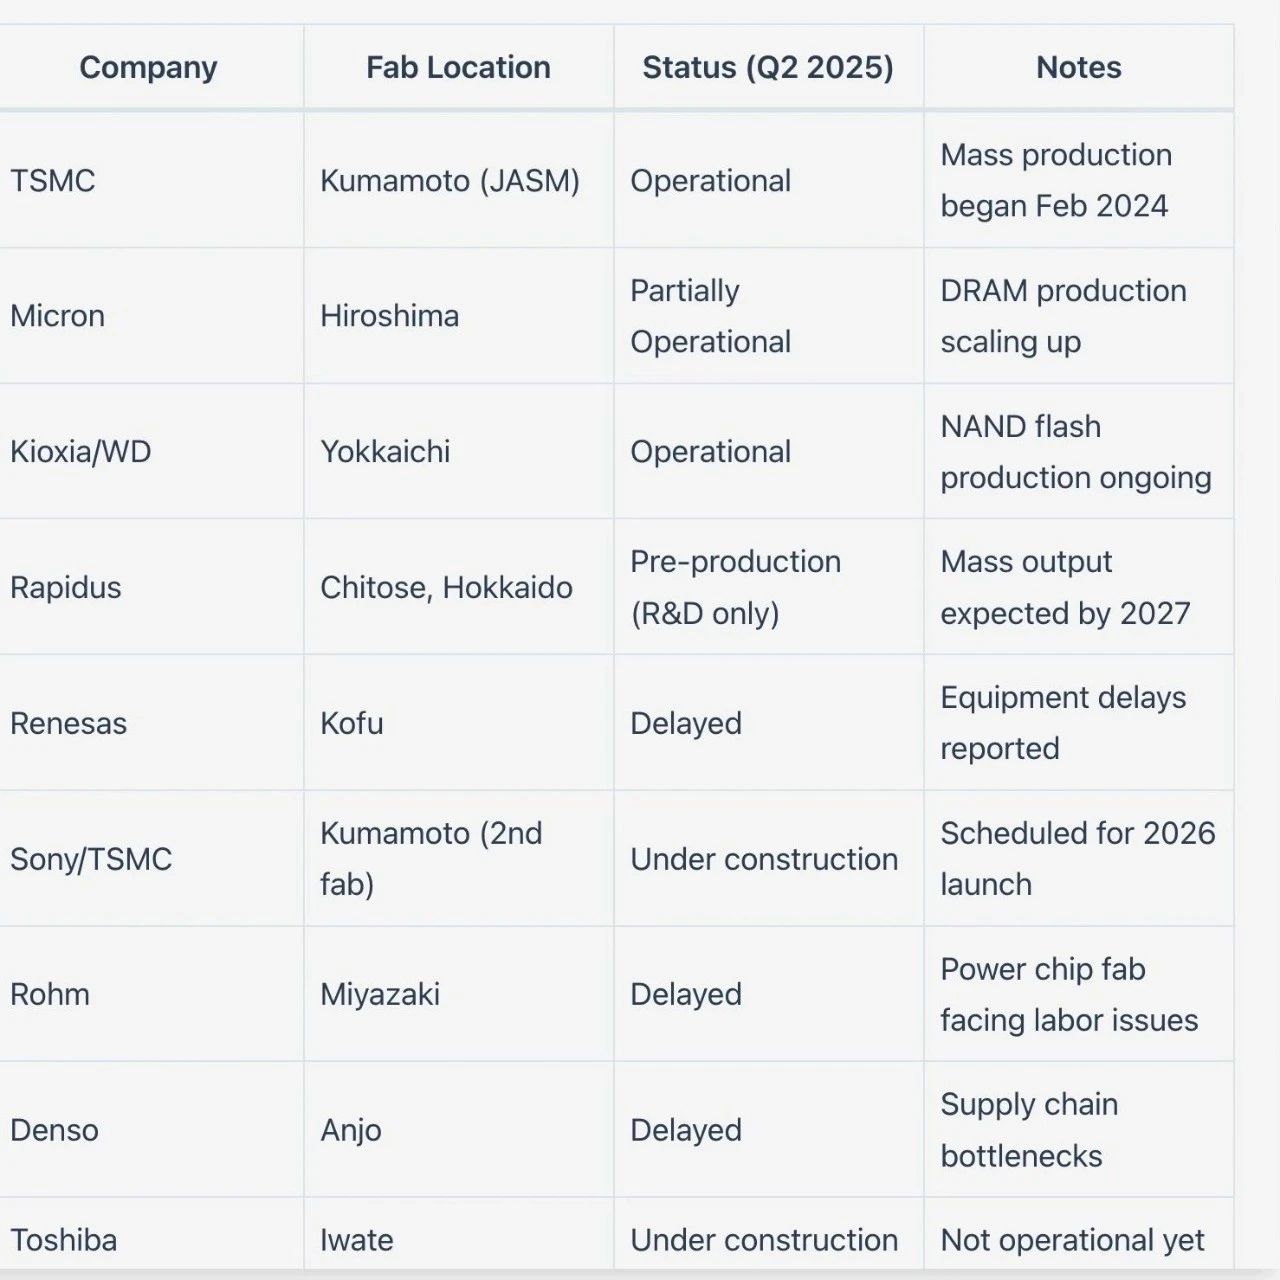Click the Notes column header
This screenshot has height=1280, width=1280.
coord(1078,68)
